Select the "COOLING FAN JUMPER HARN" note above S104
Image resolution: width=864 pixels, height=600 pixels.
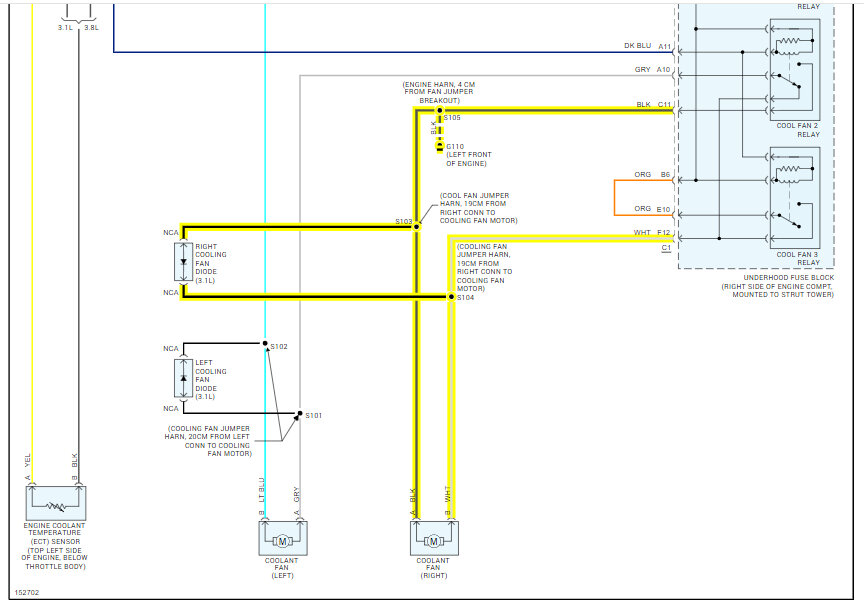tap(484, 268)
